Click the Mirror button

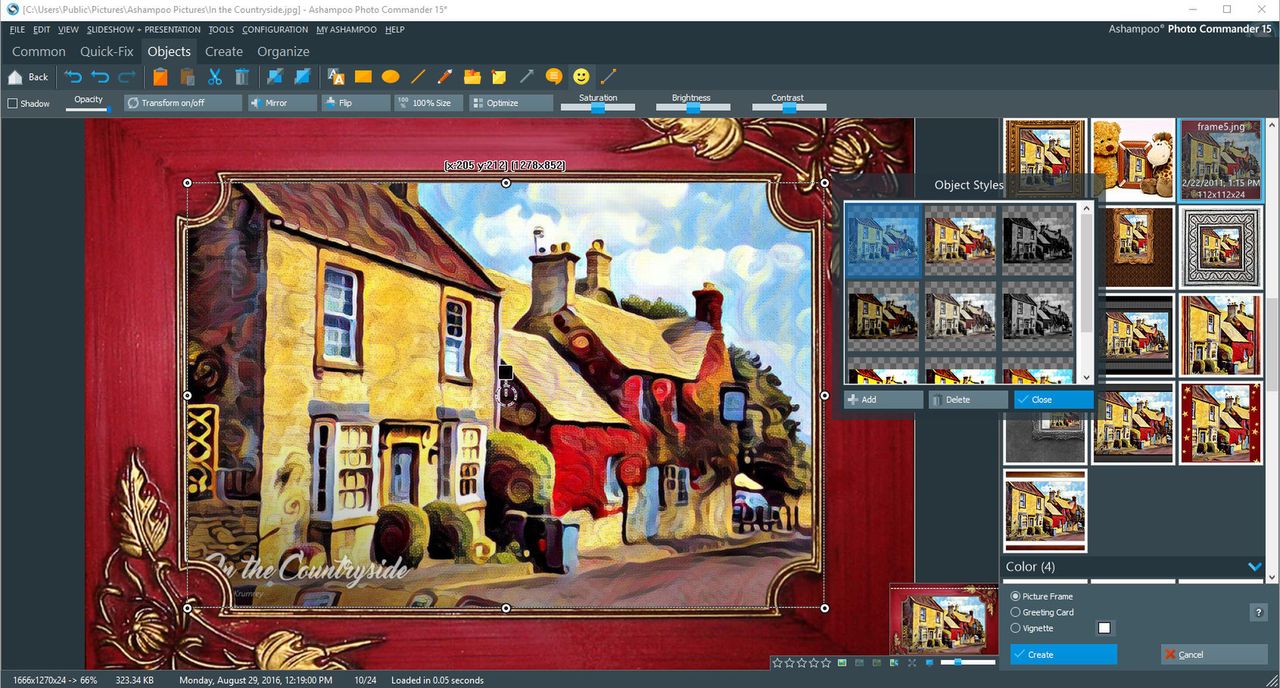pos(283,103)
